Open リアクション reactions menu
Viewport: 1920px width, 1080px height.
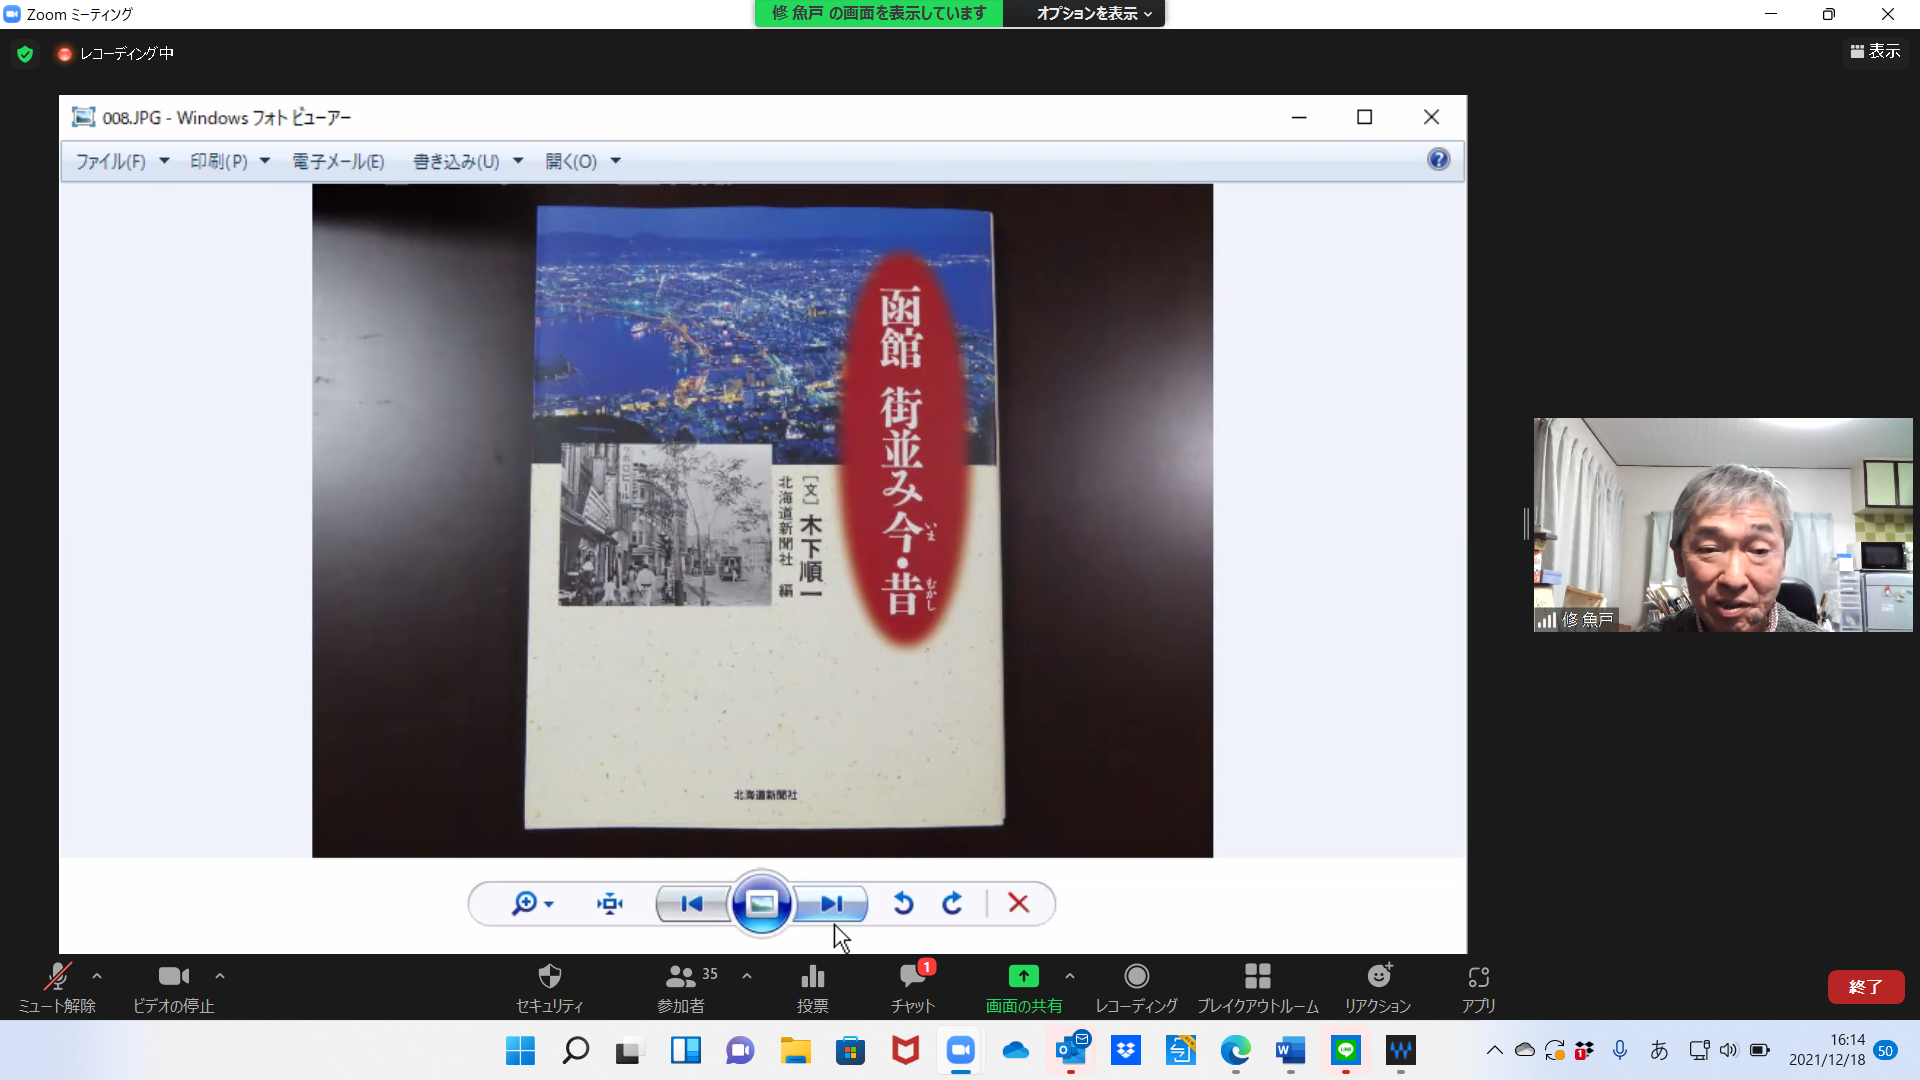1378,987
